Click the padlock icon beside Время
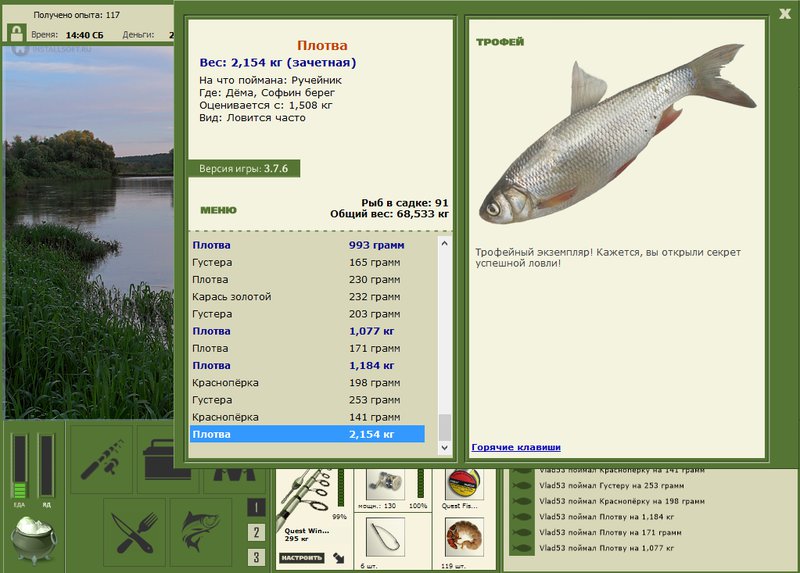The height and width of the screenshot is (573, 800). pyautogui.click(x=17, y=34)
